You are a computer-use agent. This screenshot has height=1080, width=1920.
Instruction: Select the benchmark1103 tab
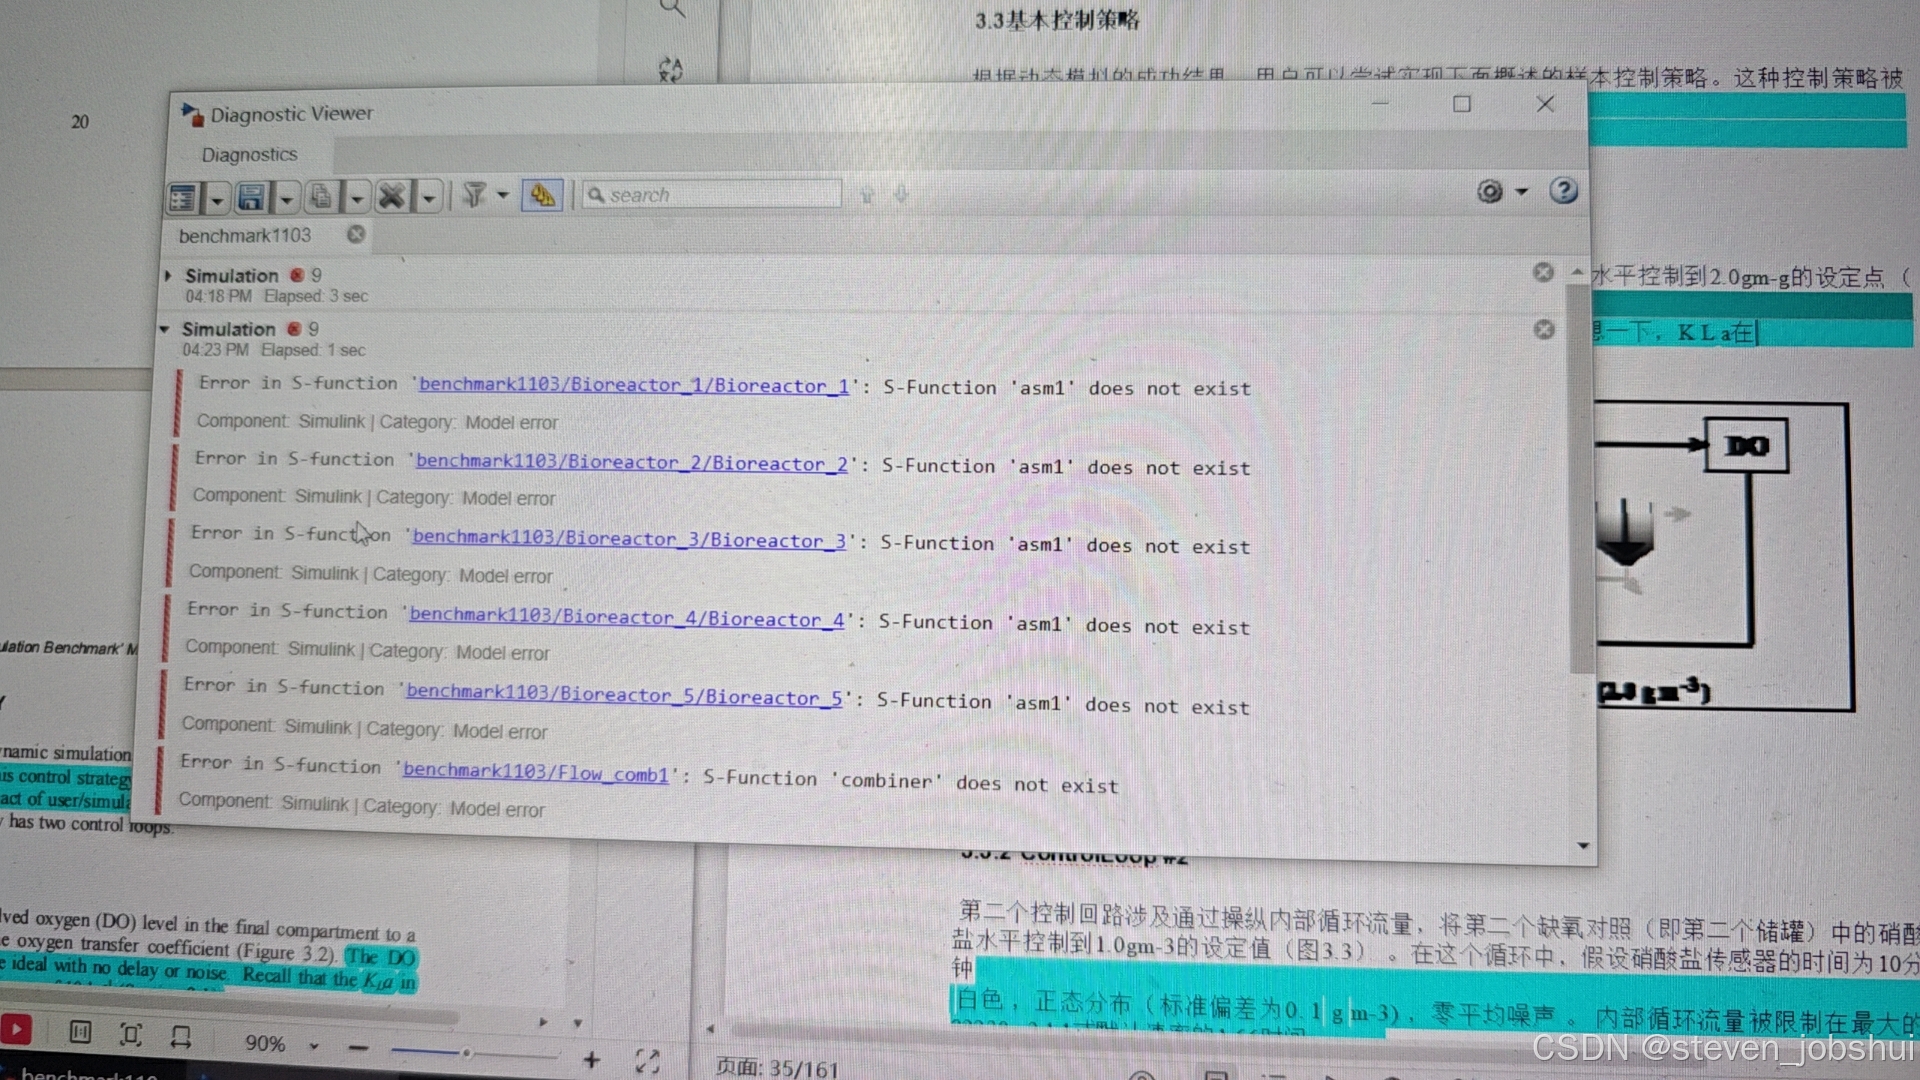(245, 235)
